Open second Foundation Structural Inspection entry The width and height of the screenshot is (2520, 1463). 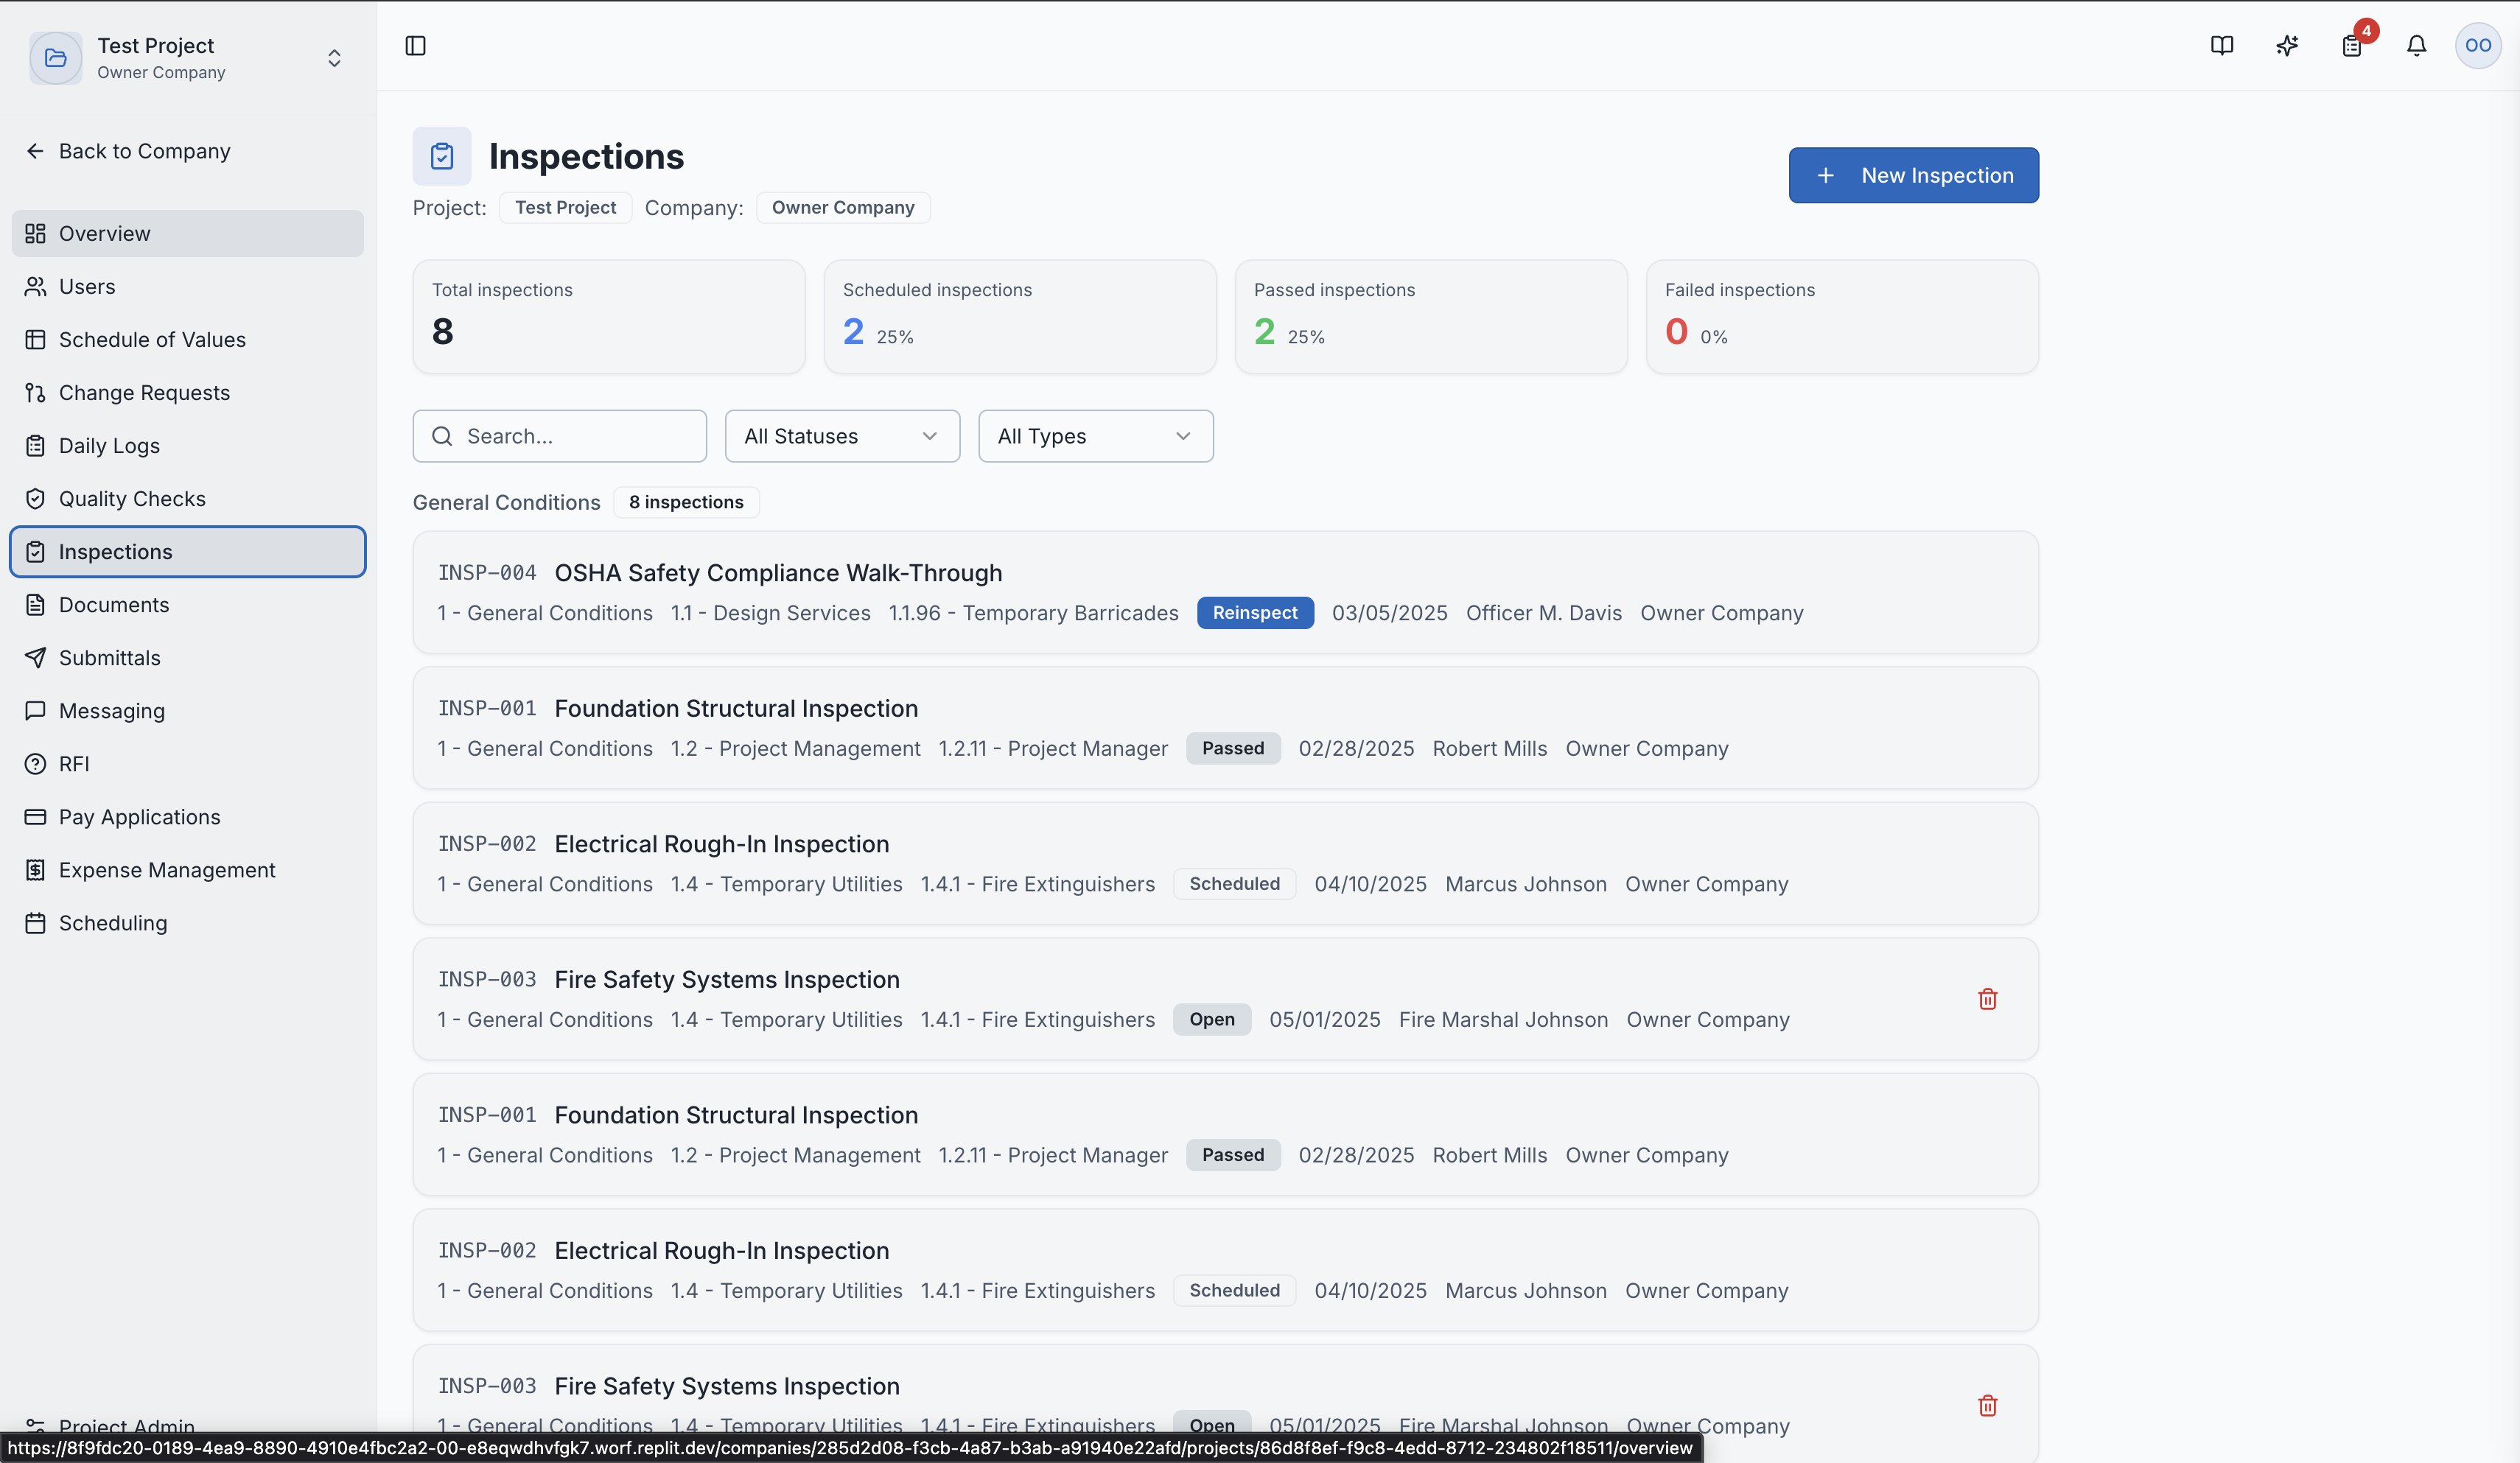pyautogui.click(x=1225, y=1134)
